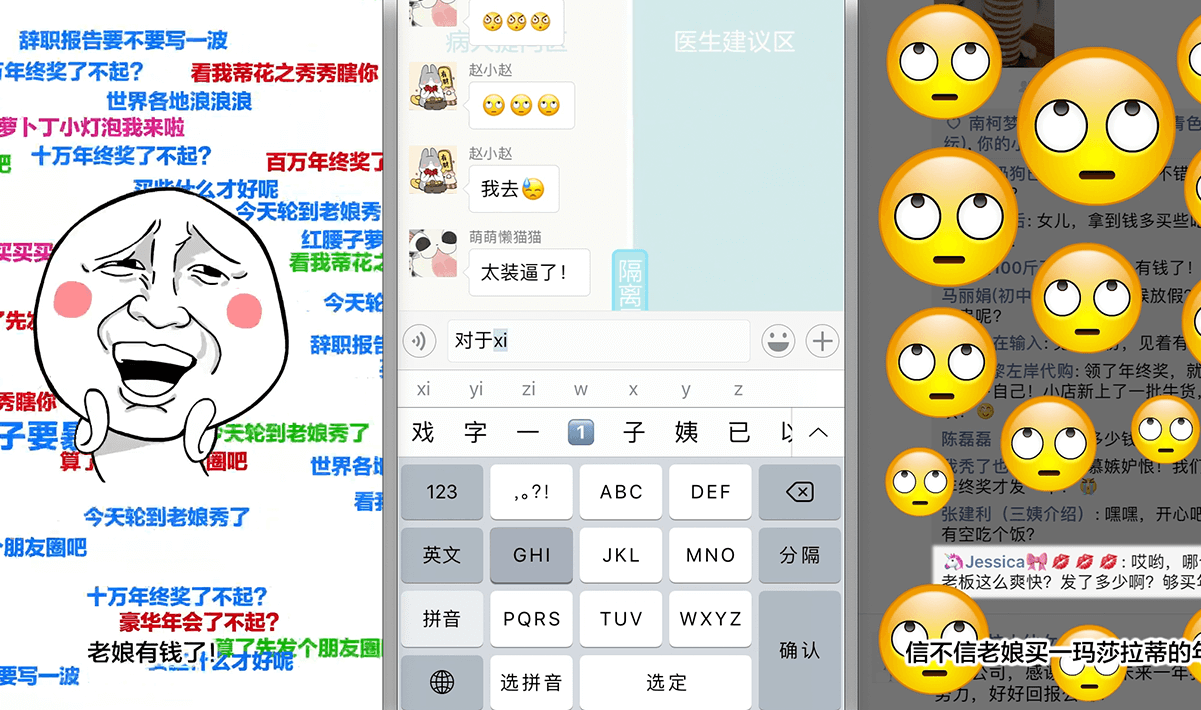This screenshot has width=1201, height=710.
Task: Click the 张建利（三姨介绍） comment in right panel
Action: pyautogui.click(x=1070, y=525)
